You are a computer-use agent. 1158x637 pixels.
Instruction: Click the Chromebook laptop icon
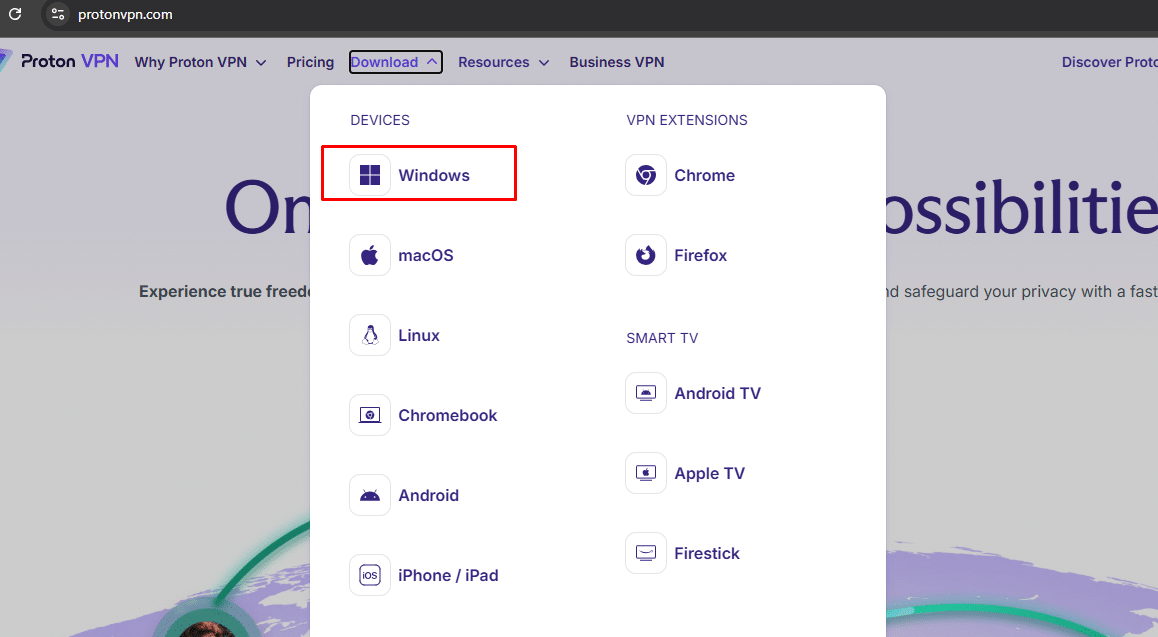(370, 416)
